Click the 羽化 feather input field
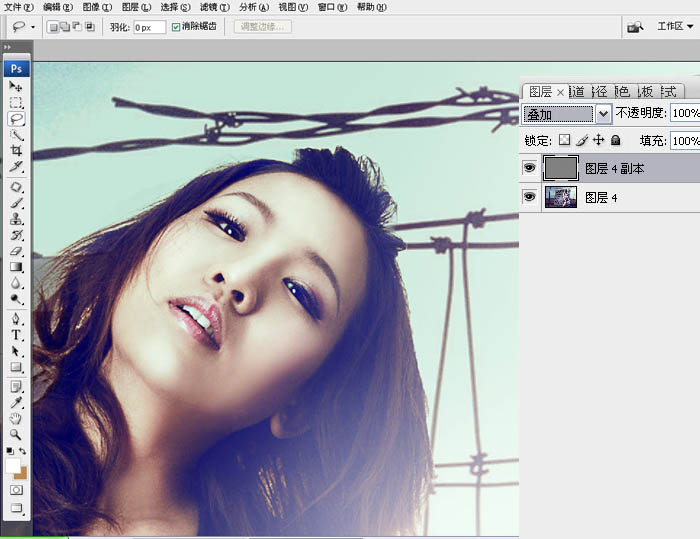Viewport: 700px width, 539px height. [x=149, y=27]
